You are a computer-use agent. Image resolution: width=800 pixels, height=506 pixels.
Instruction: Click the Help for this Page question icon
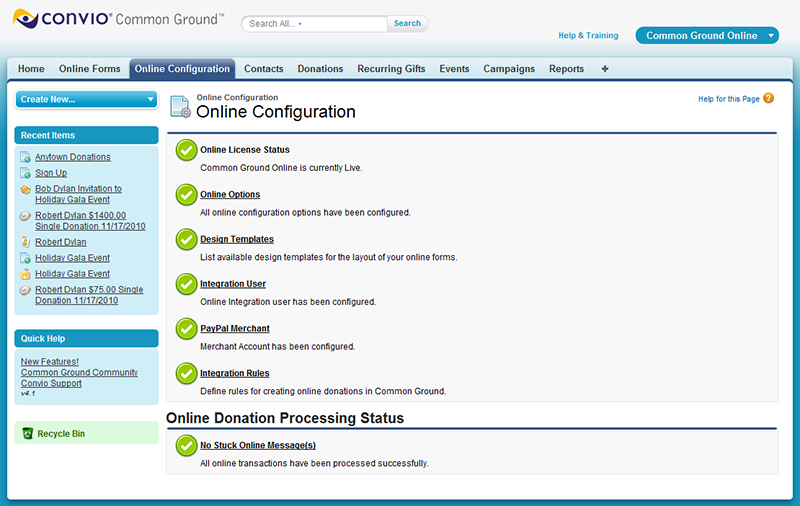[768, 98]
